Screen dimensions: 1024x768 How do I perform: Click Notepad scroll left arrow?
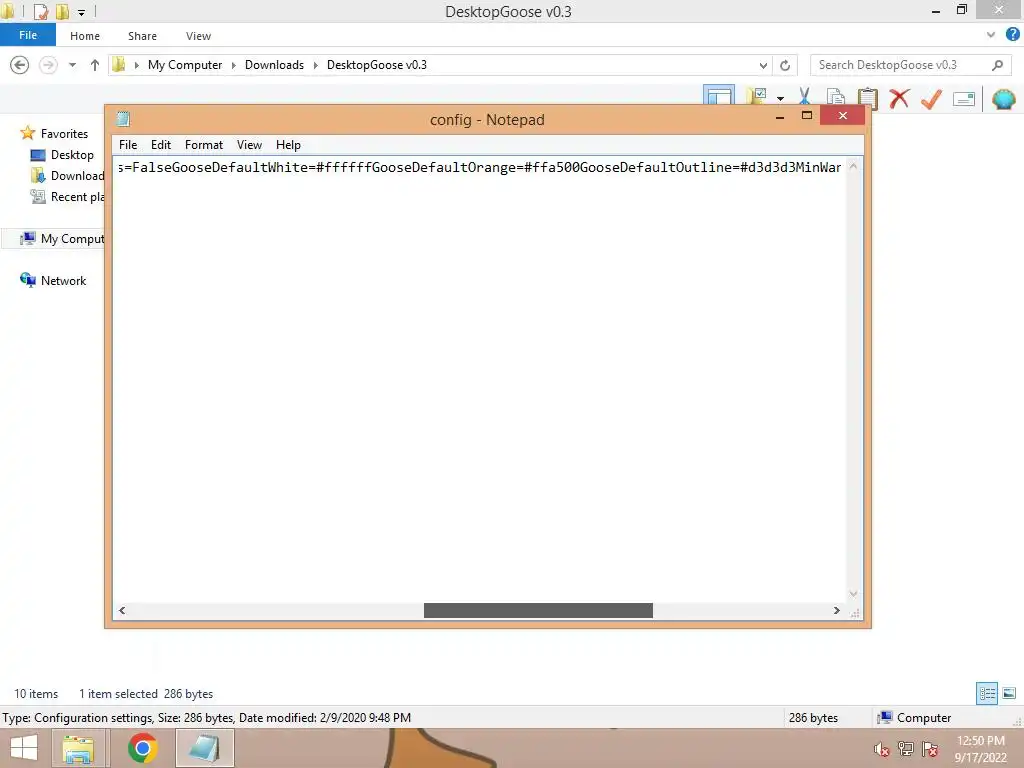point(122,610)
